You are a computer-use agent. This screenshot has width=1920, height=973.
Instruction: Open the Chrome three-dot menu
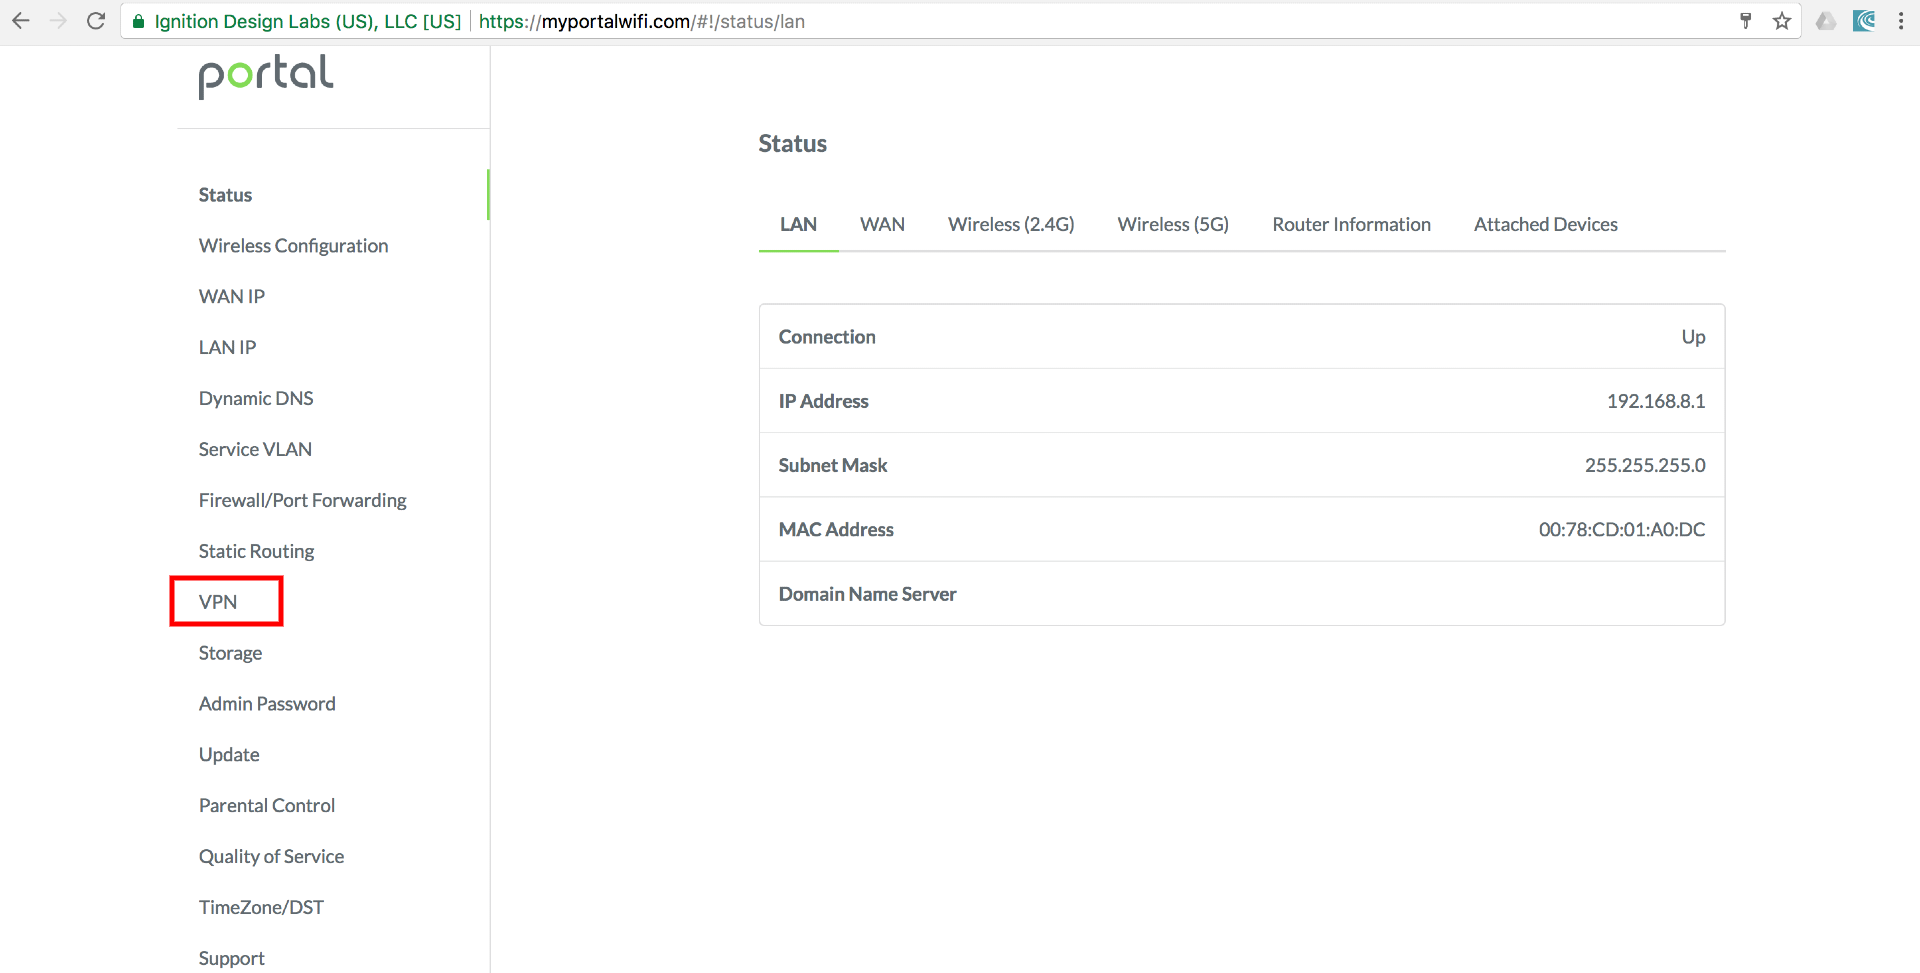click(x=1900, y=21)
